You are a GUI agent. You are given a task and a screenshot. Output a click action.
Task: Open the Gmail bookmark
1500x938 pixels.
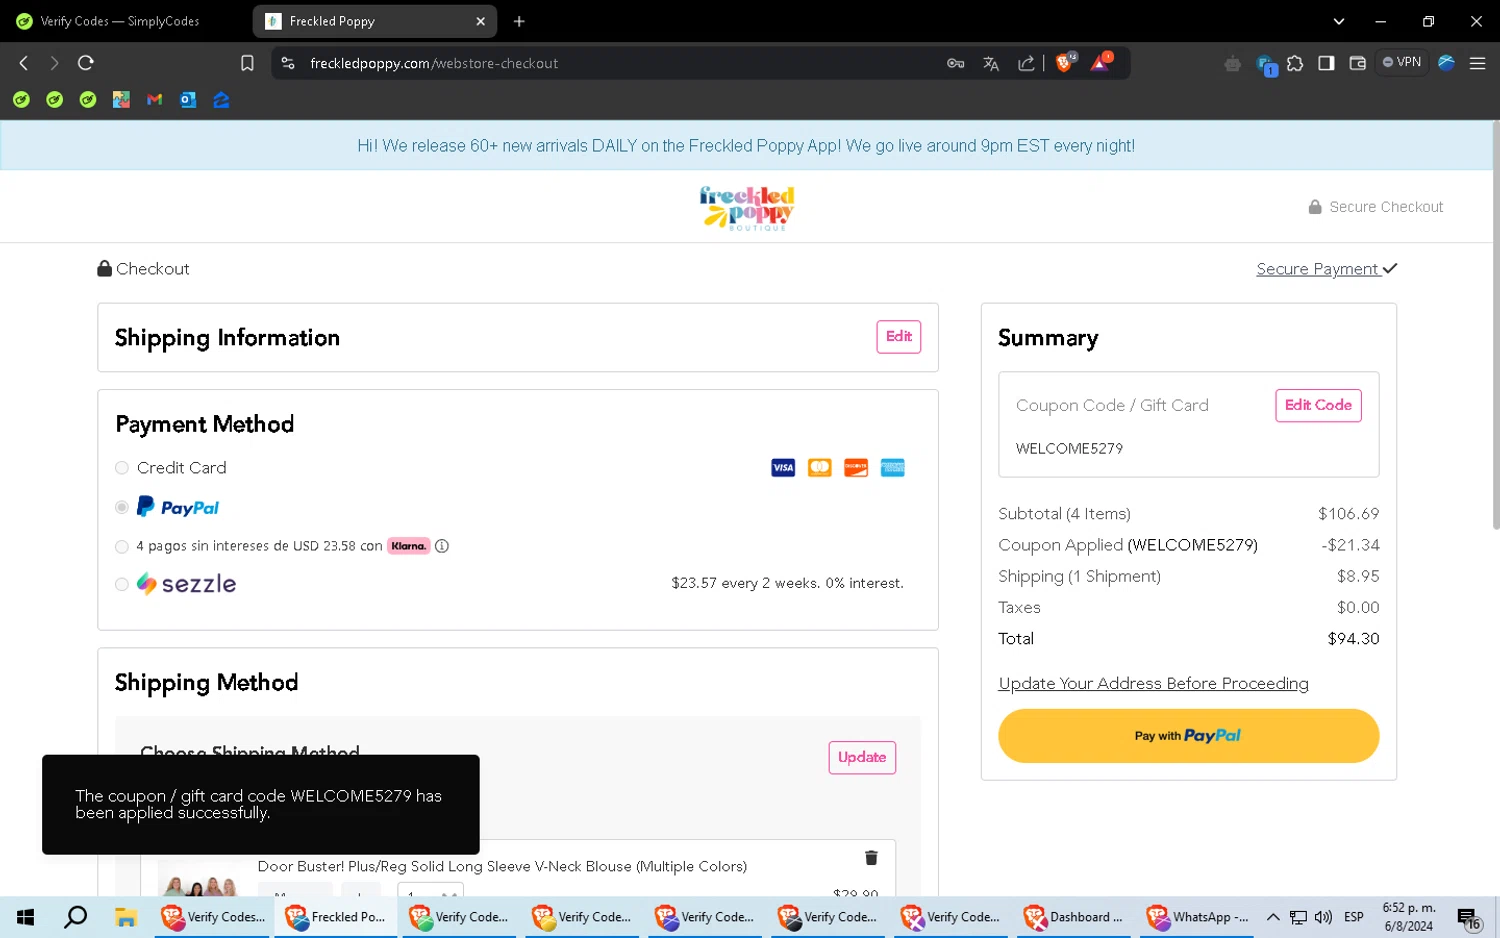click(154, 99)
